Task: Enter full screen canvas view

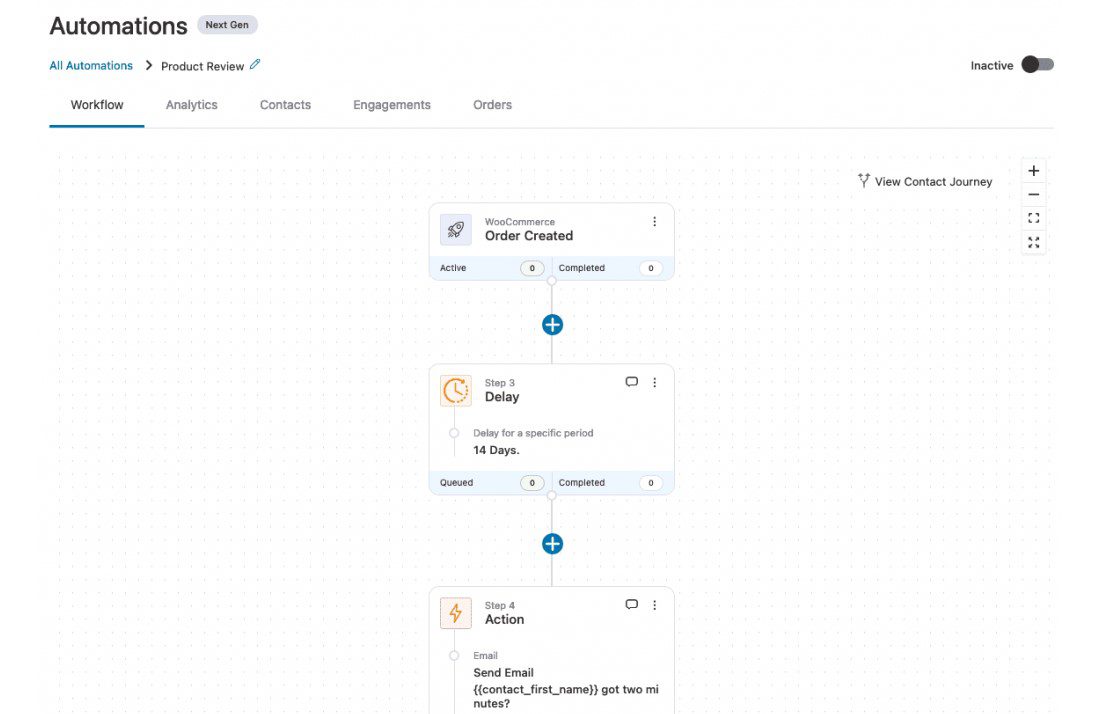Action: [1033, 241]
